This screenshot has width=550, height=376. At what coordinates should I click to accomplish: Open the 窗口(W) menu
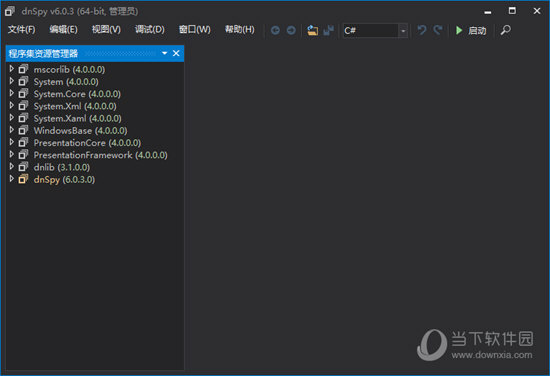pos(195,30)
